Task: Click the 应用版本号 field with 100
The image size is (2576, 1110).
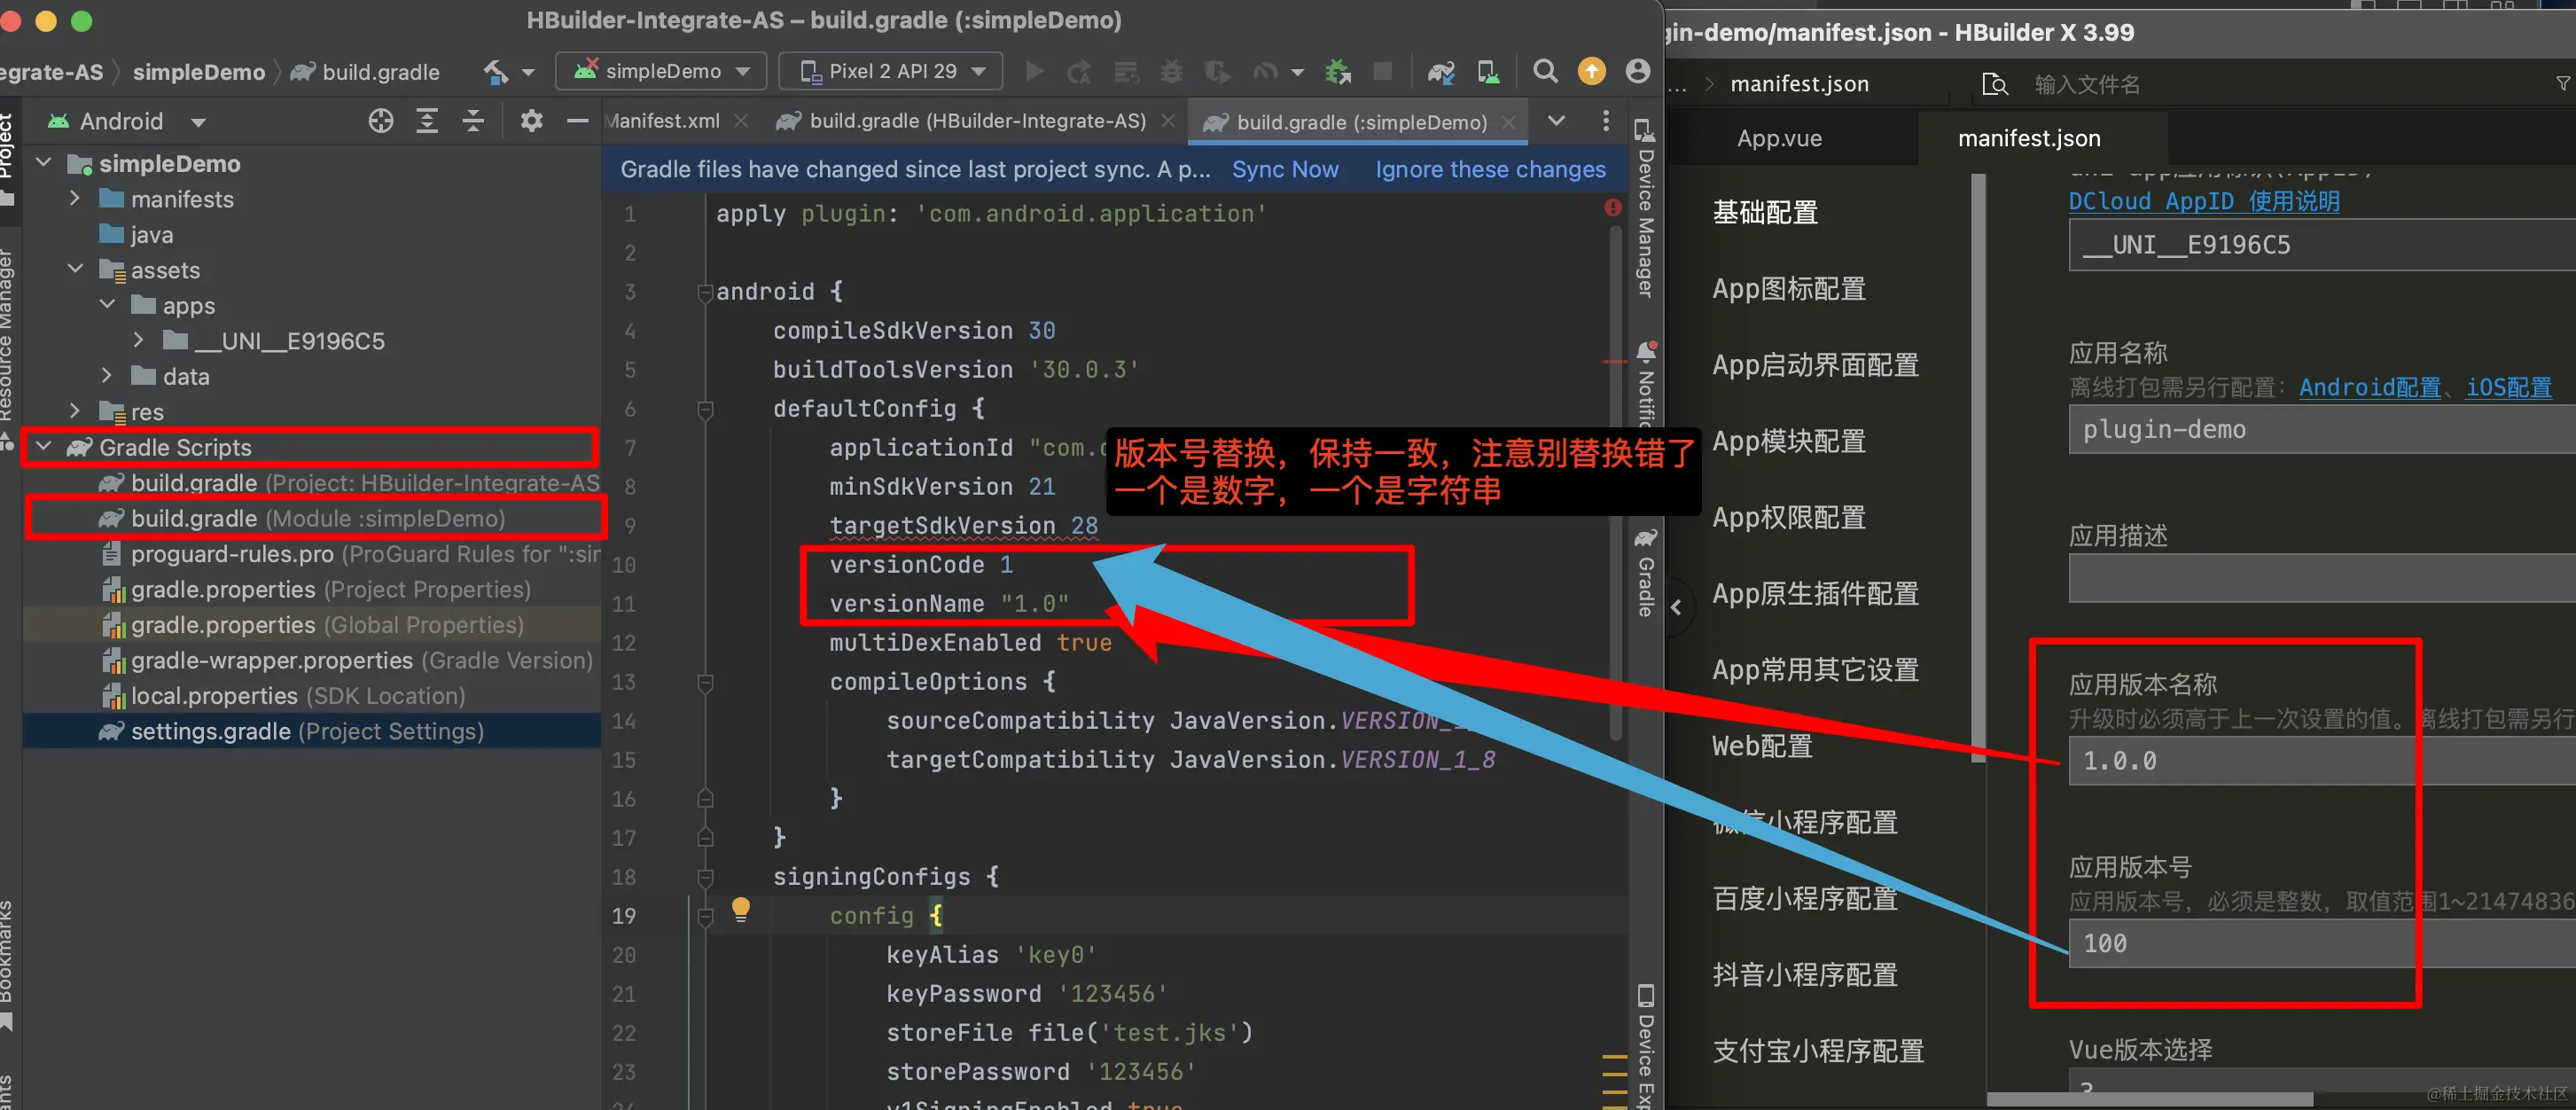Action: pyautogui.click(x=2322, y=943)
